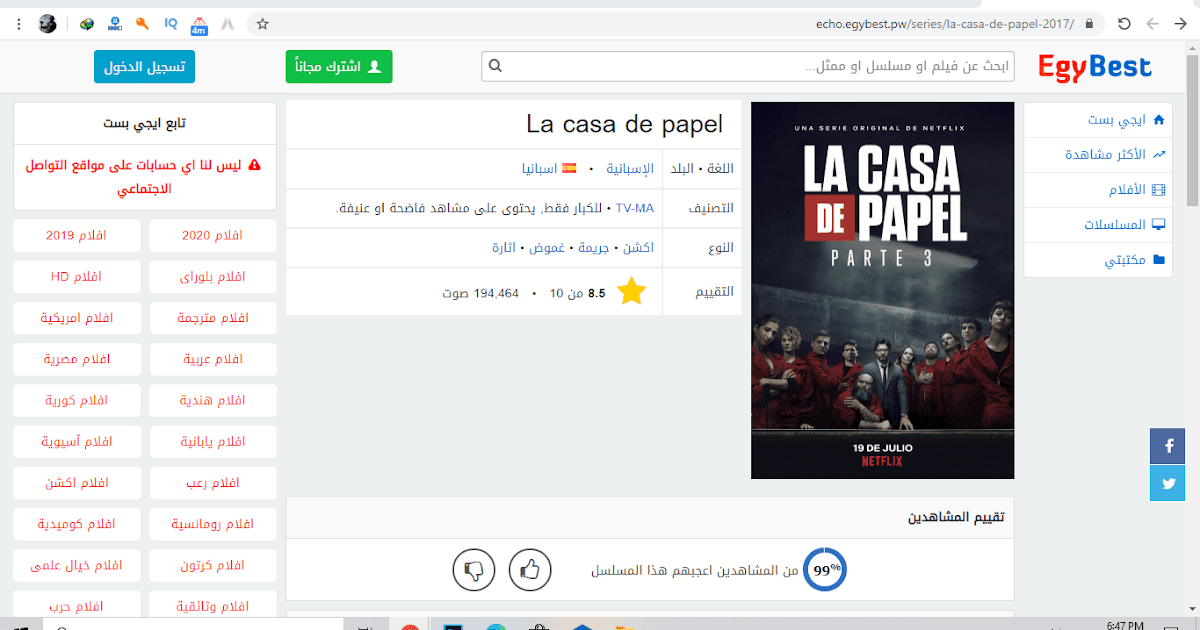Click the La casa de papel title
1200x630 pixels.
point(624,124)
